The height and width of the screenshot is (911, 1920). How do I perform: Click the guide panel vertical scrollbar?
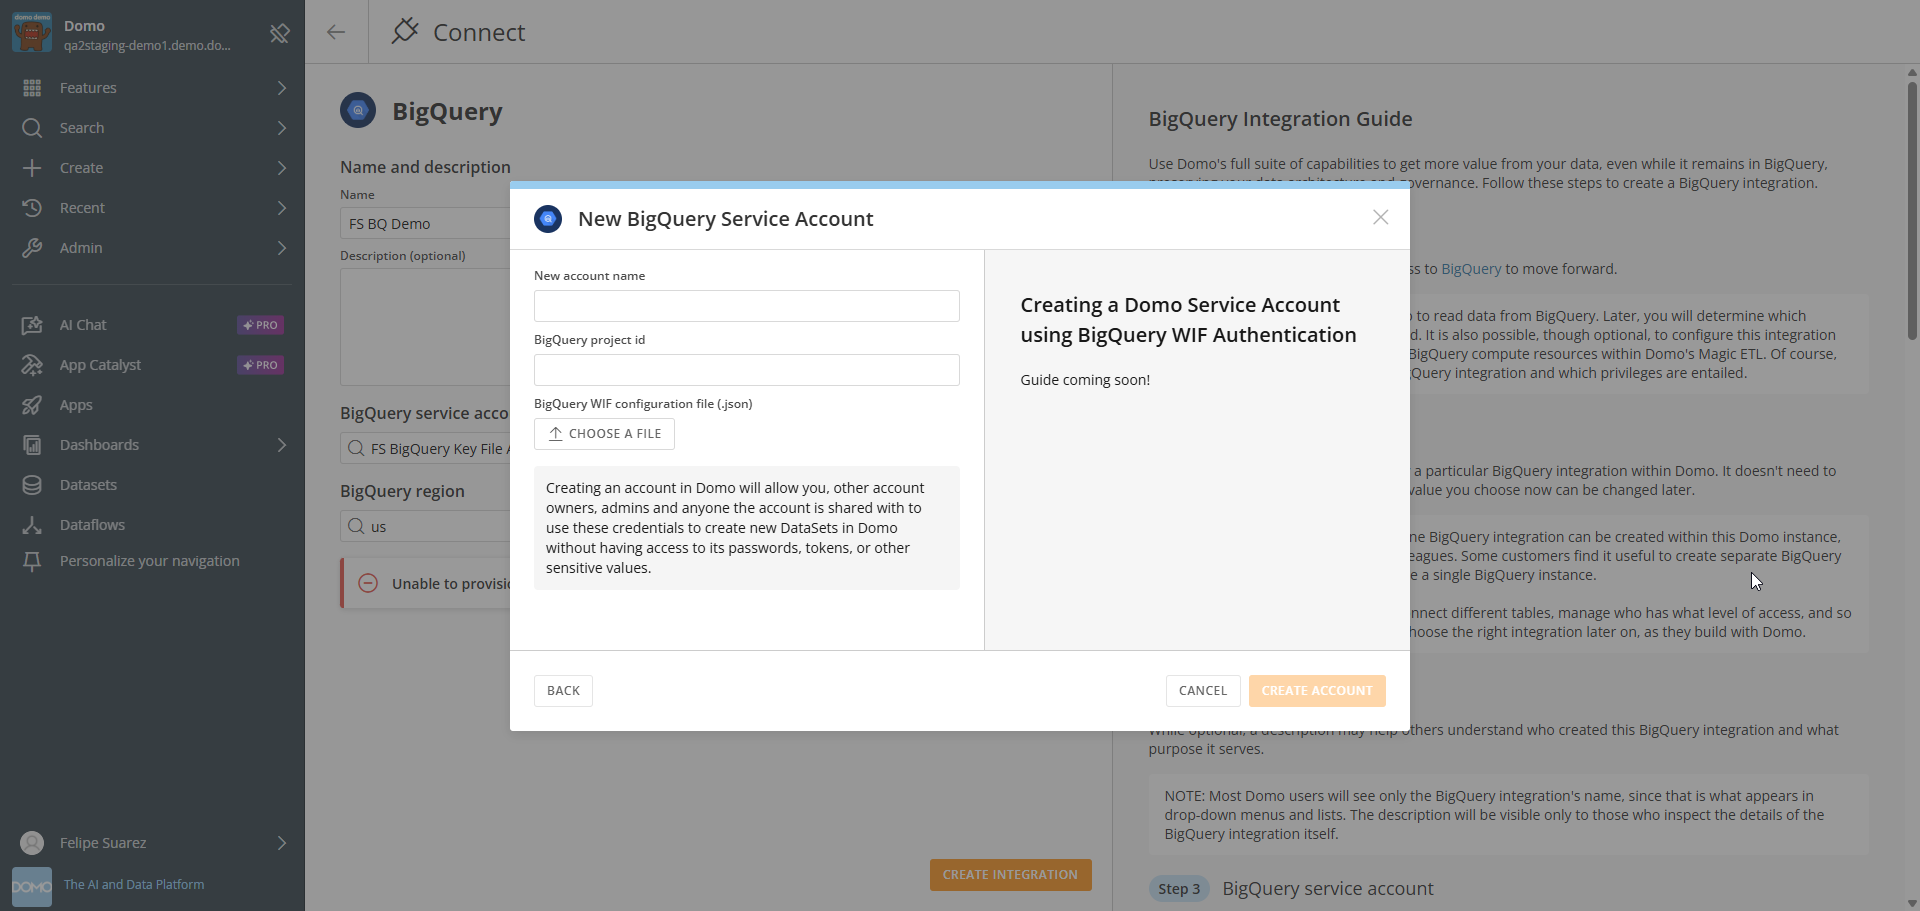click(x=1912, y=210)
